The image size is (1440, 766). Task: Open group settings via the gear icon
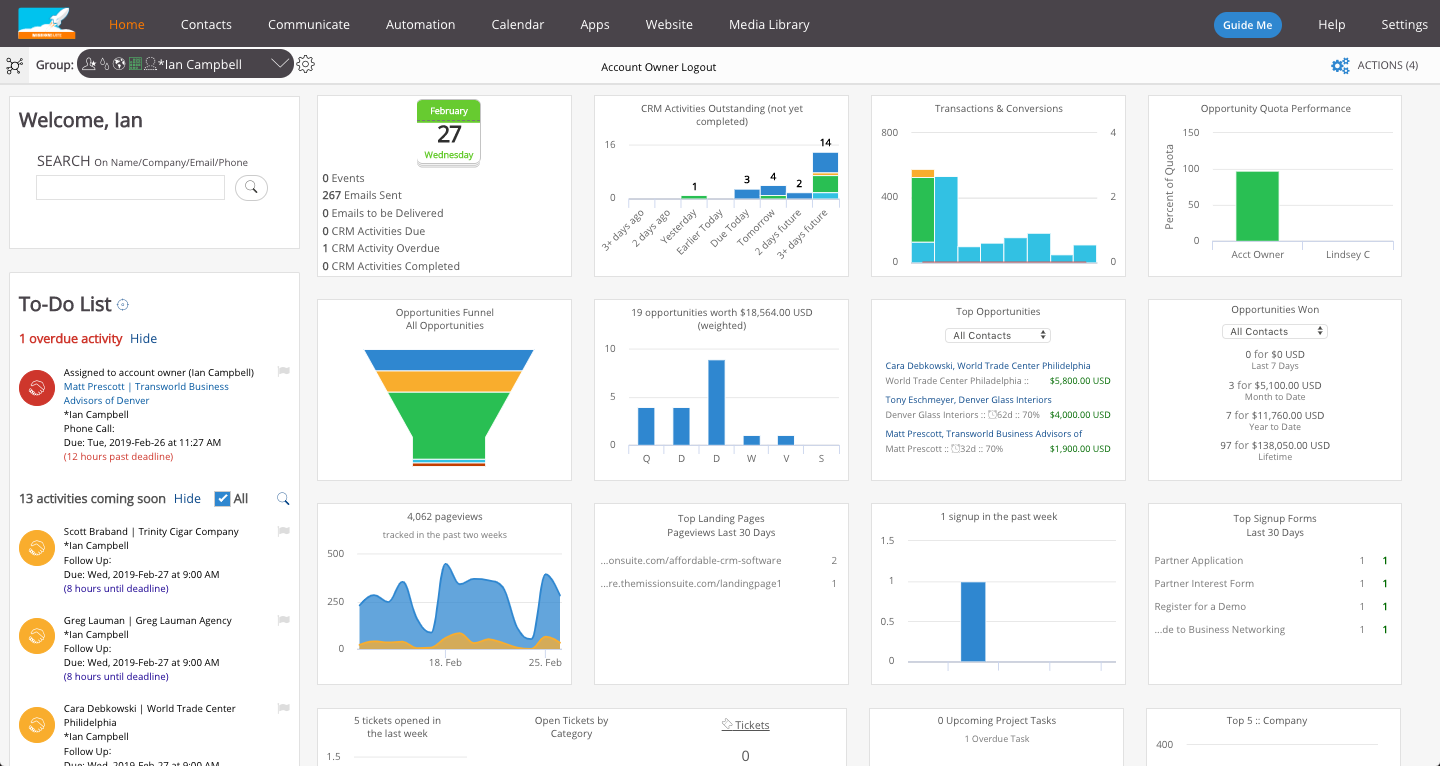(305, 63)
